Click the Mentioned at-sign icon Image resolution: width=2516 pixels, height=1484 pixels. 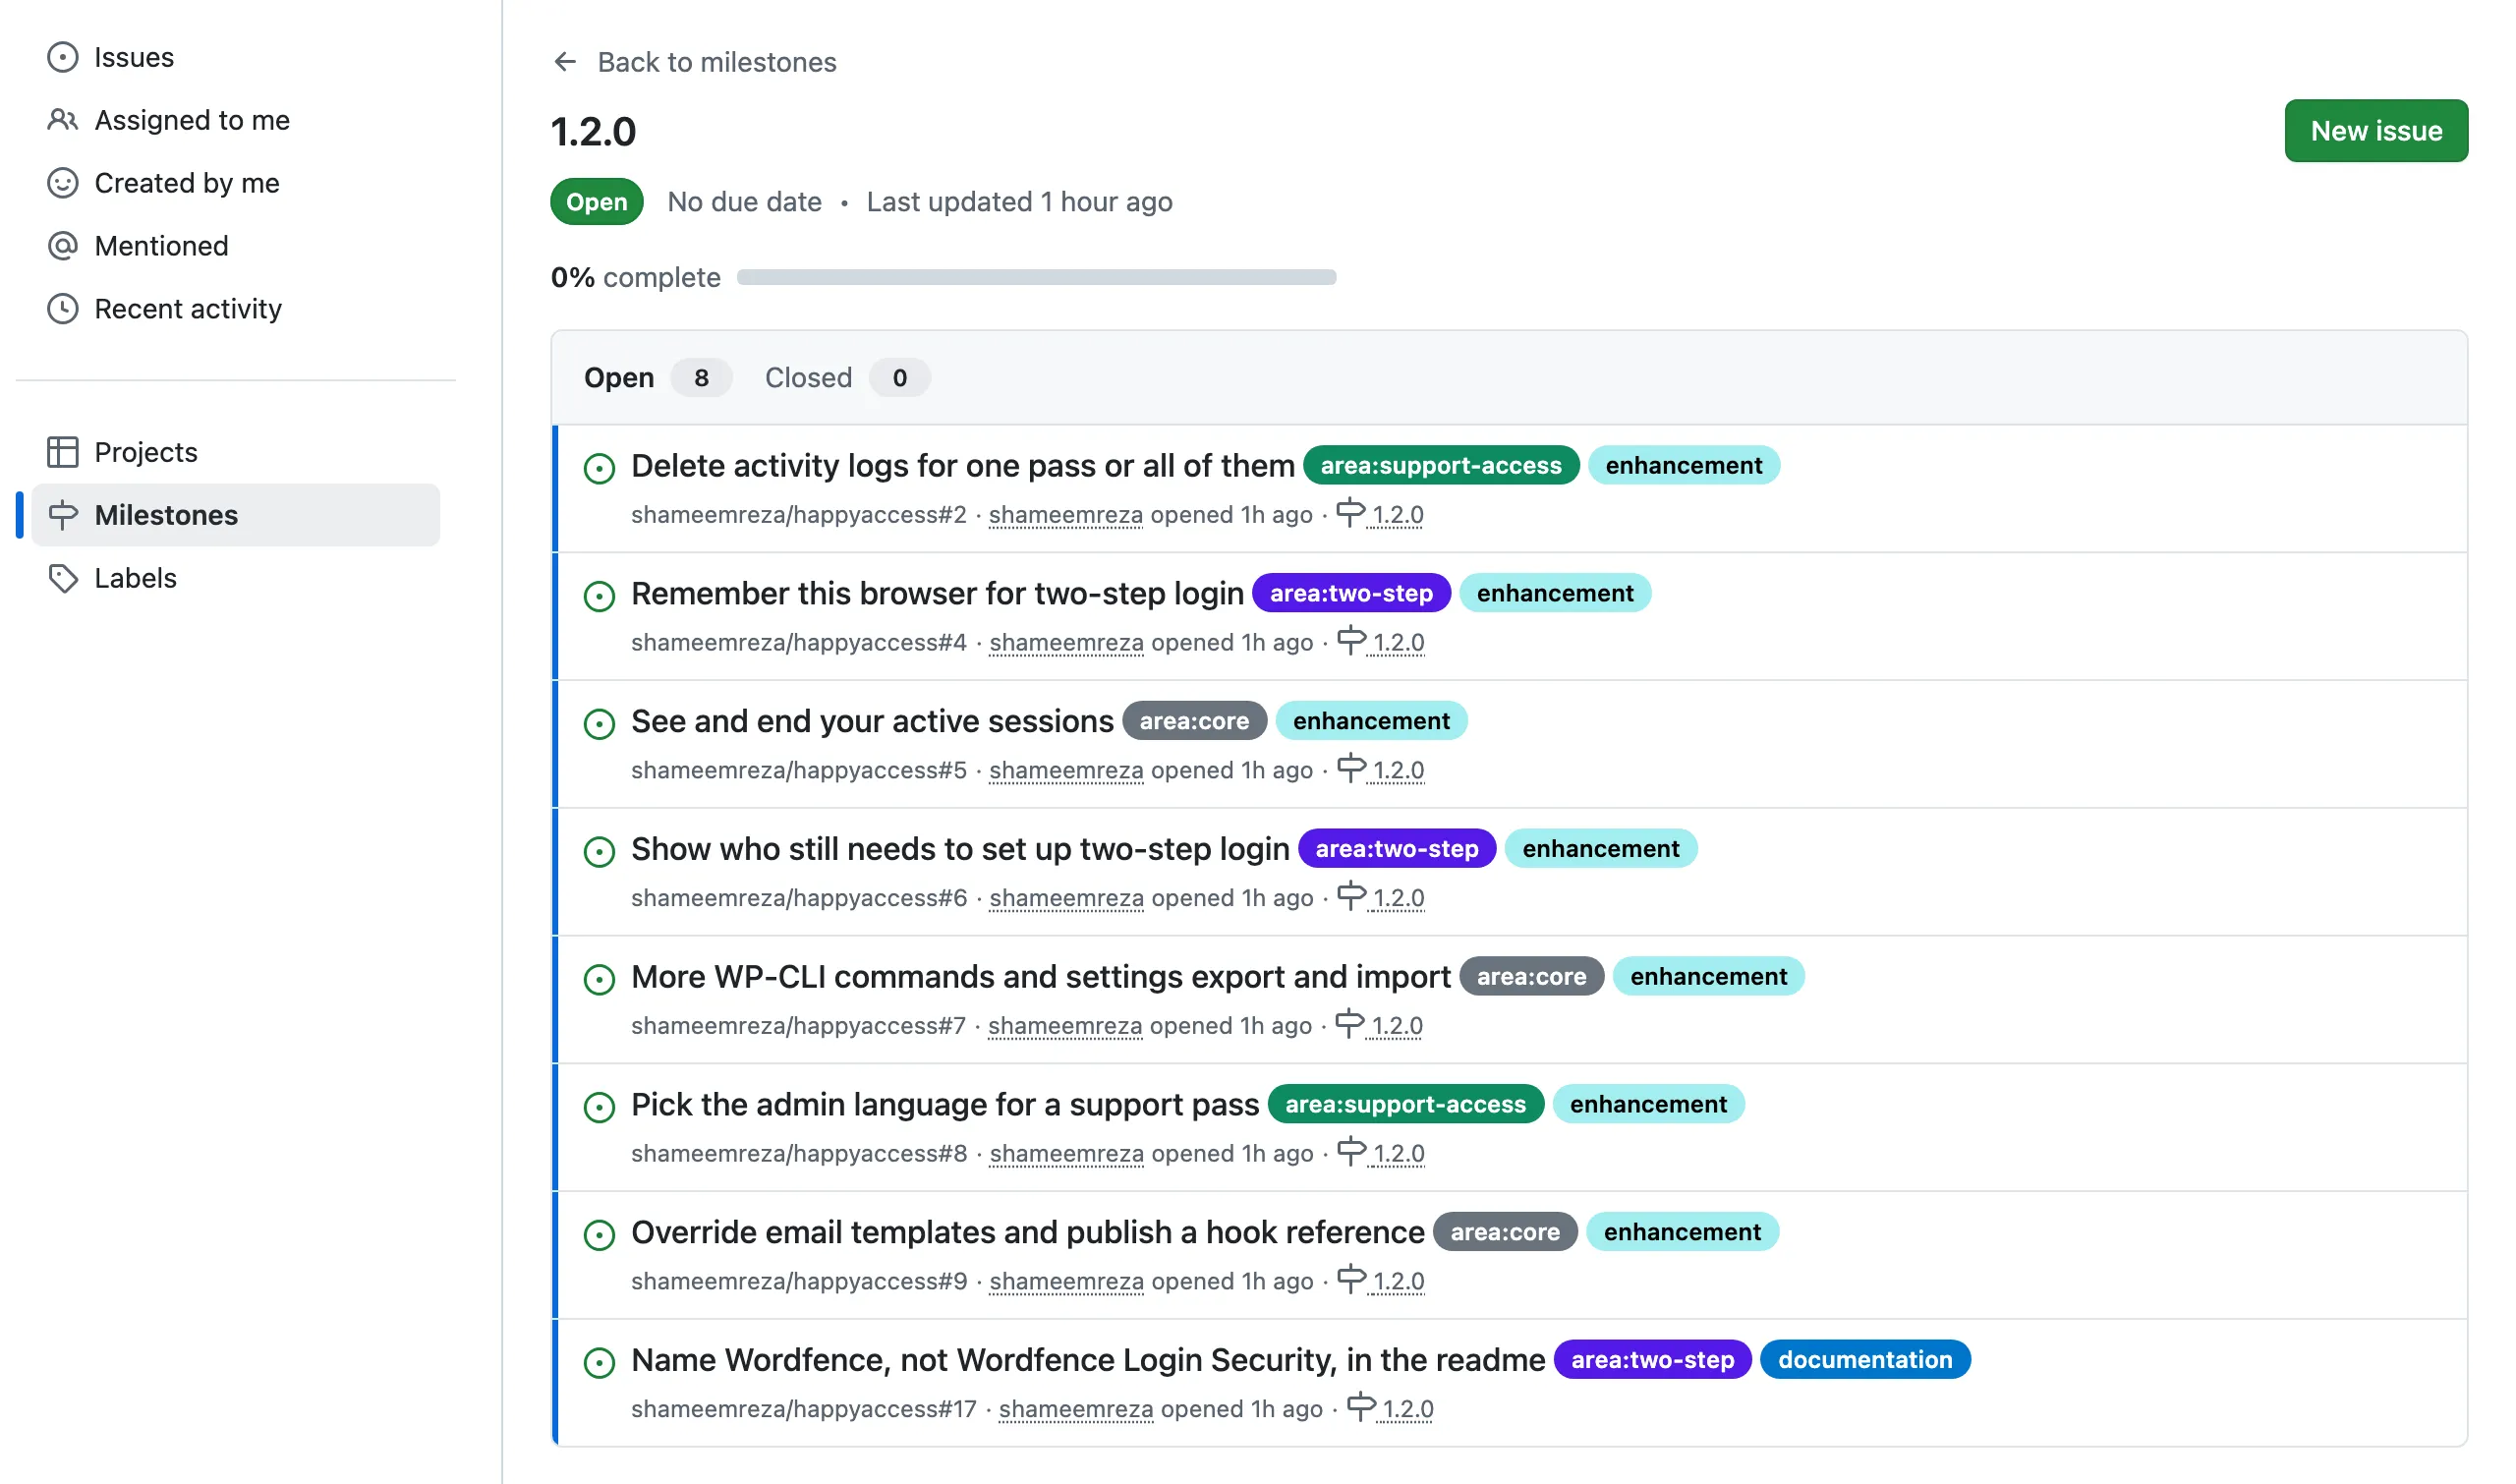coord(62,246)
